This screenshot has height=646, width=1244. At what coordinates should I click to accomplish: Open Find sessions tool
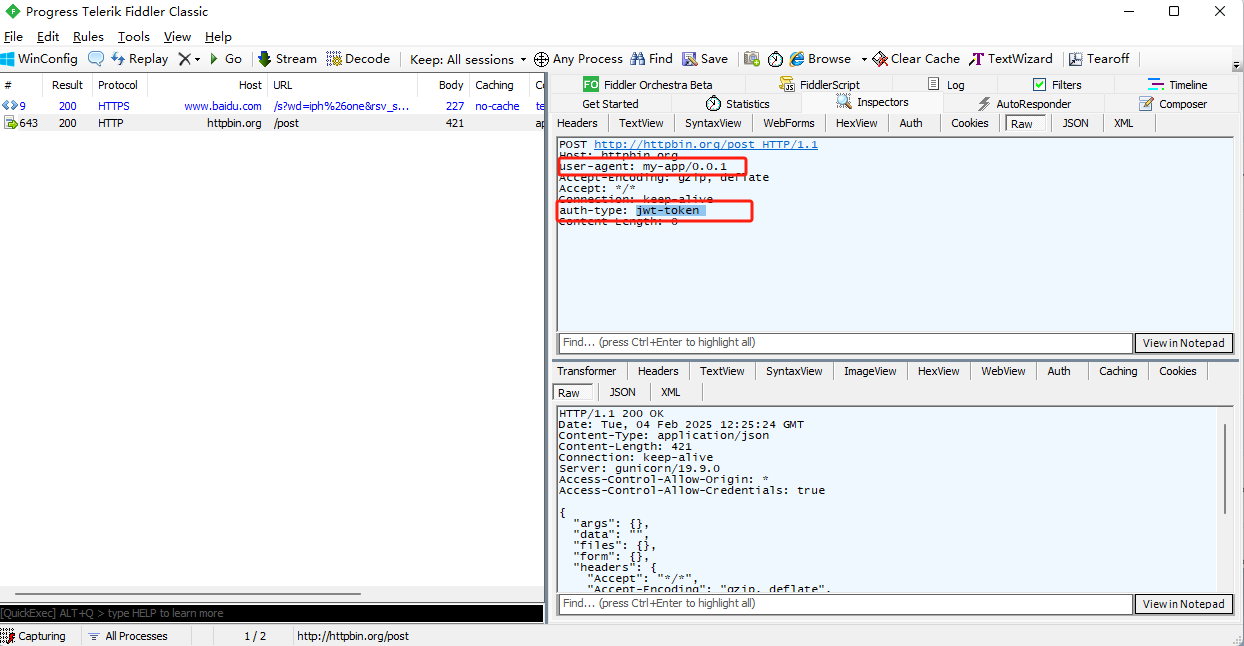pyautogui.click(x=651, y=59)
